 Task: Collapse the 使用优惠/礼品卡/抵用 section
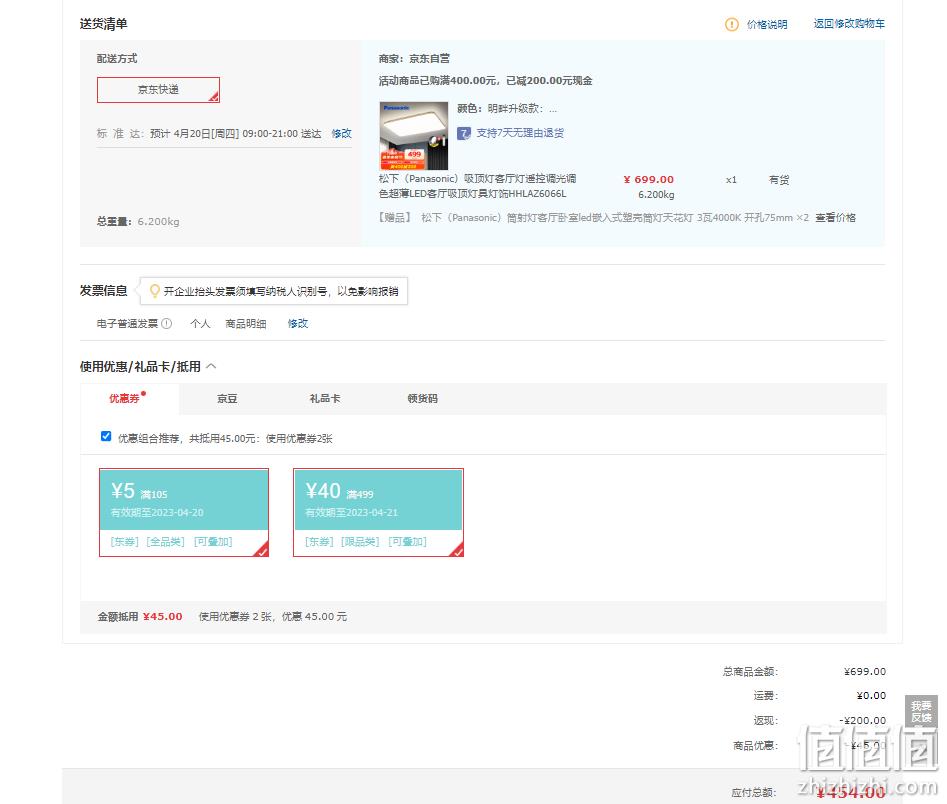point(211,366)
